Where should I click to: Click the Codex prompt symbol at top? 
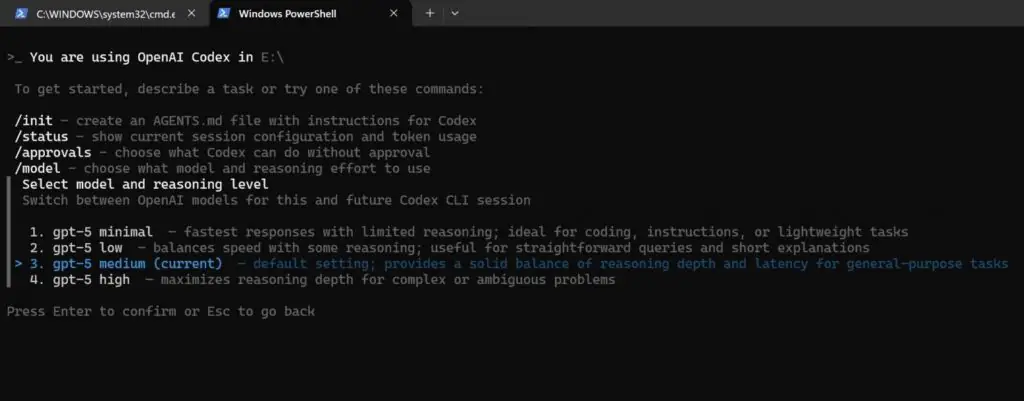(13, 58)
